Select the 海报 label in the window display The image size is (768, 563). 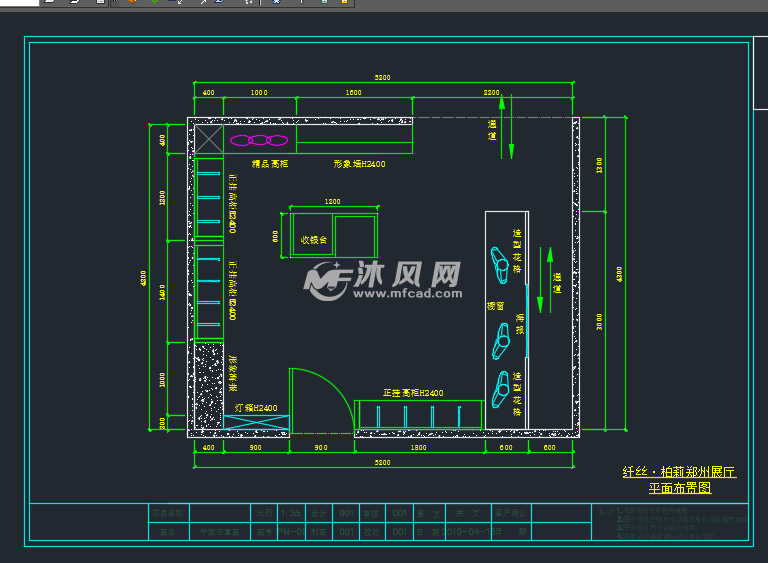[520, 324]
